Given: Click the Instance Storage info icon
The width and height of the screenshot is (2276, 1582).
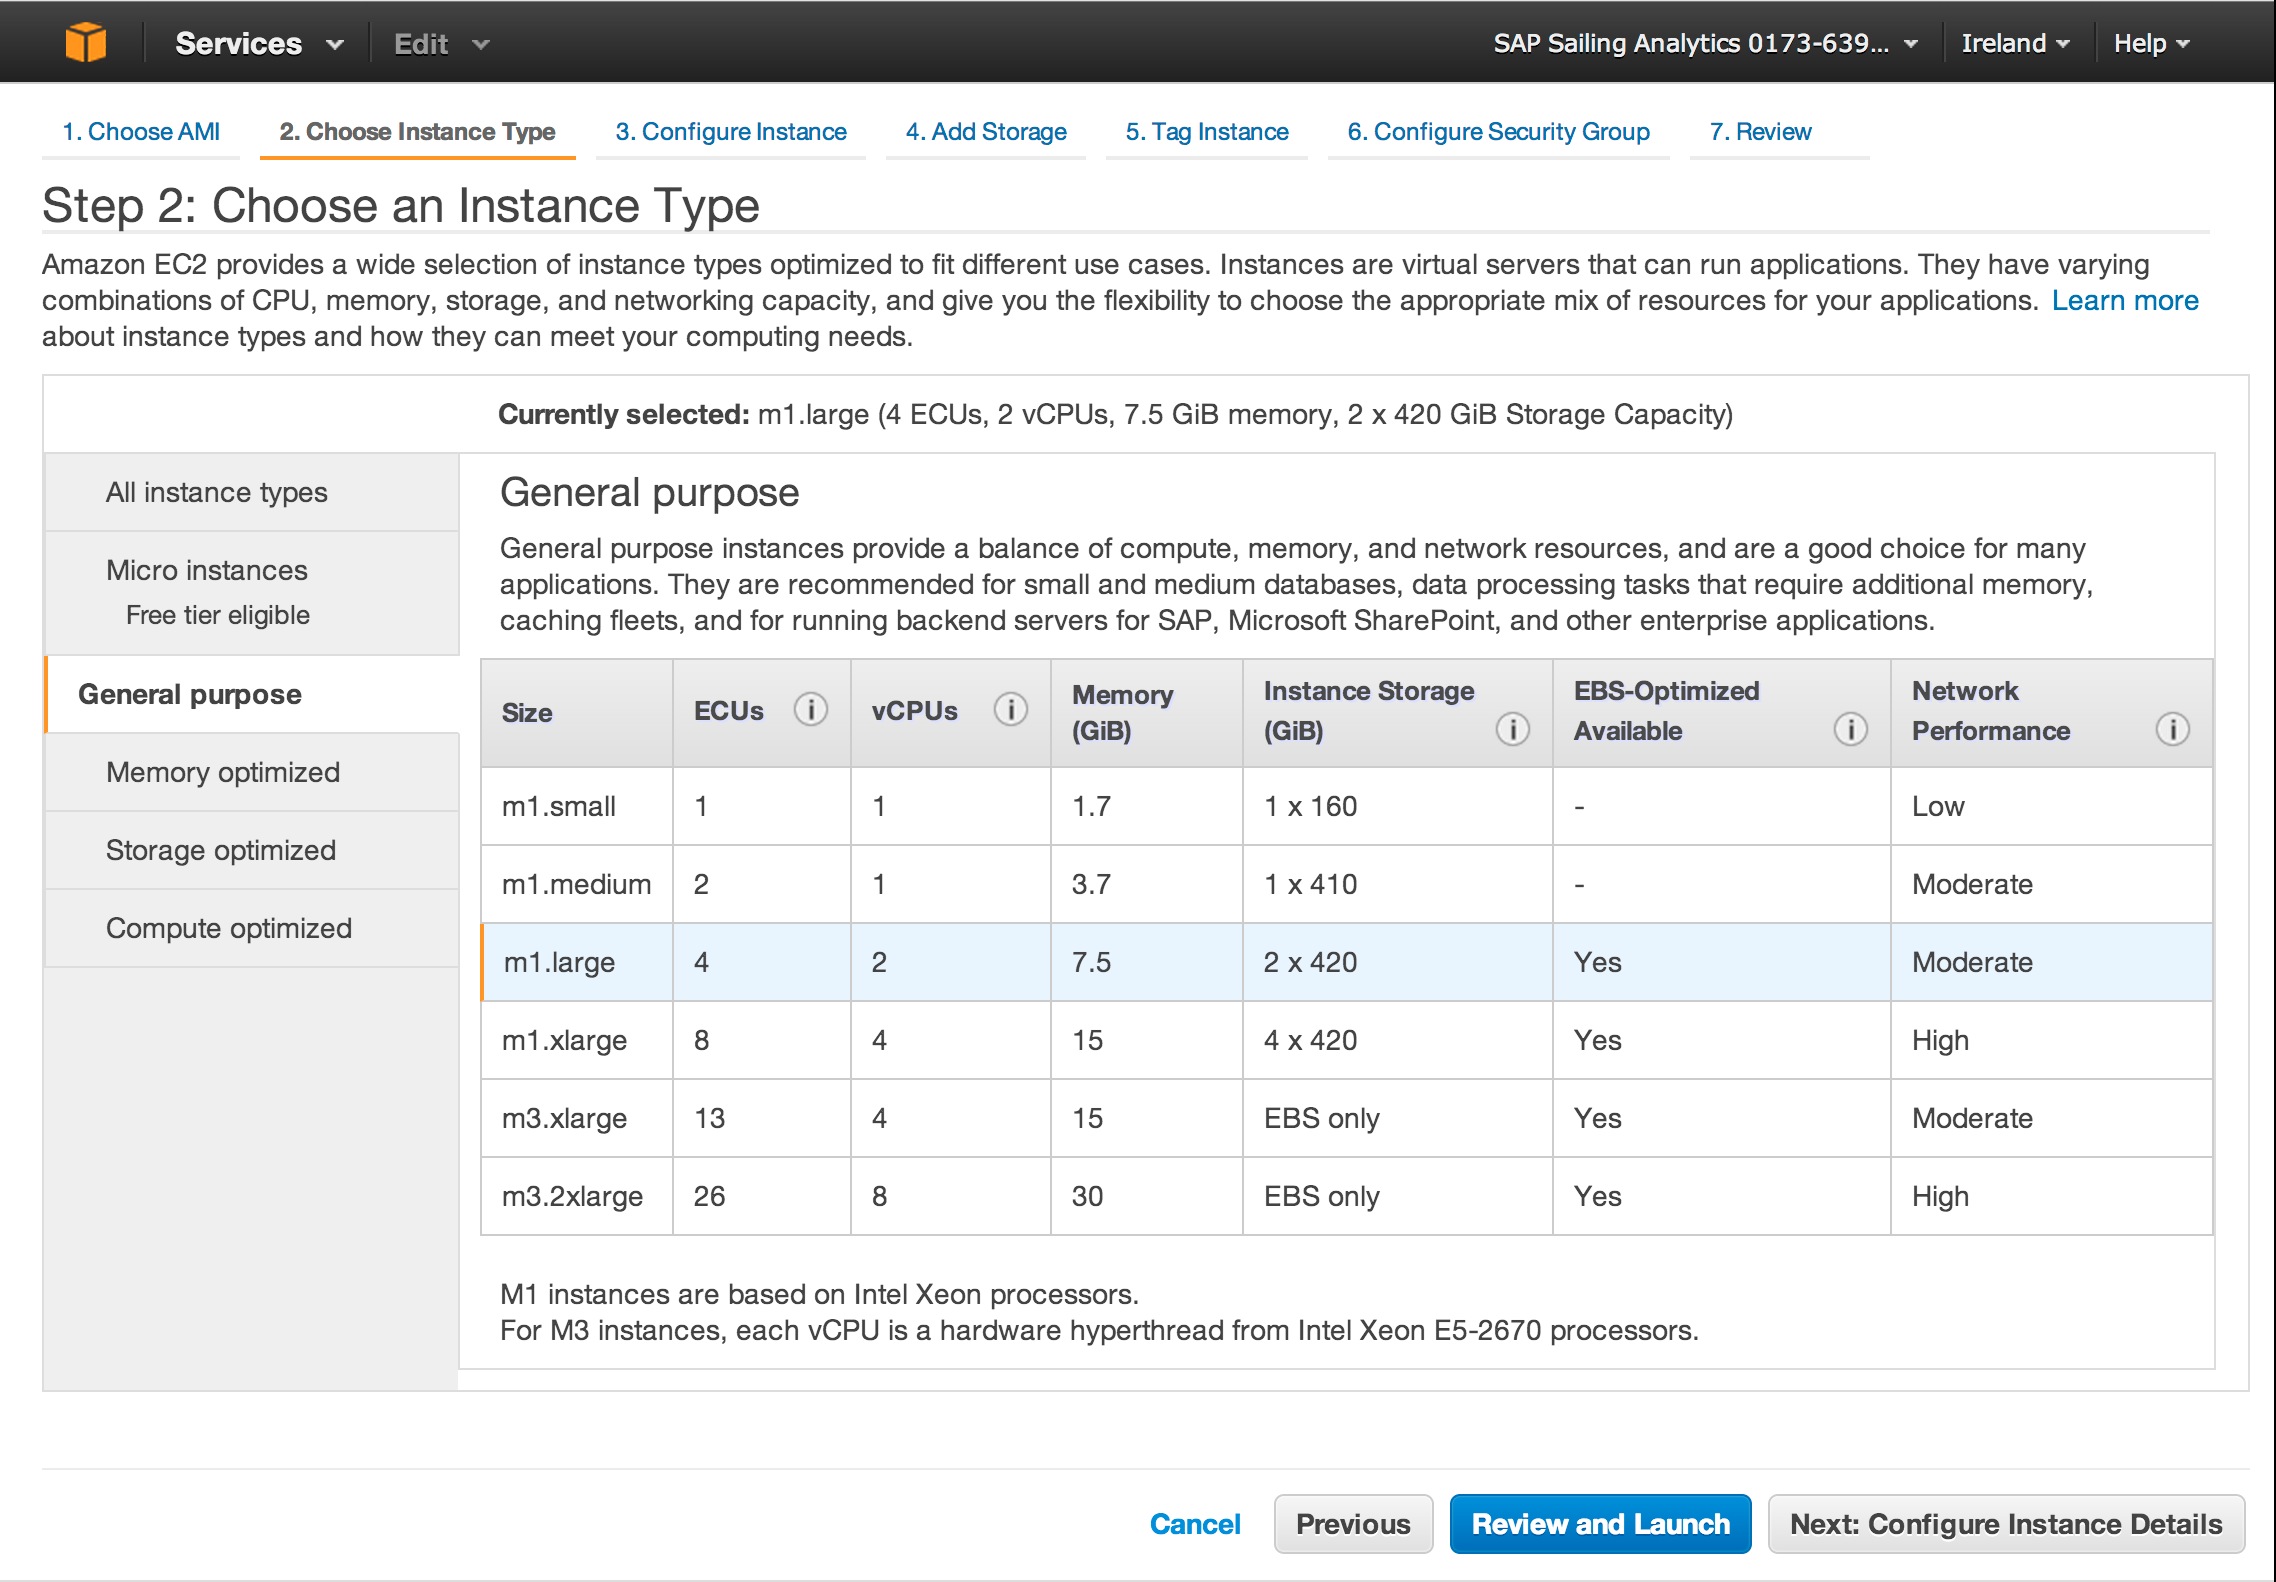Looking at the screenshot, I should click(1512, 729).
